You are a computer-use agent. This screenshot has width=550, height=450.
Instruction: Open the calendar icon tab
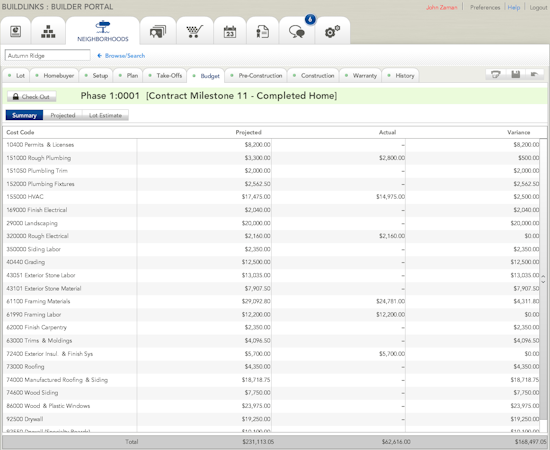pos(230,32)
